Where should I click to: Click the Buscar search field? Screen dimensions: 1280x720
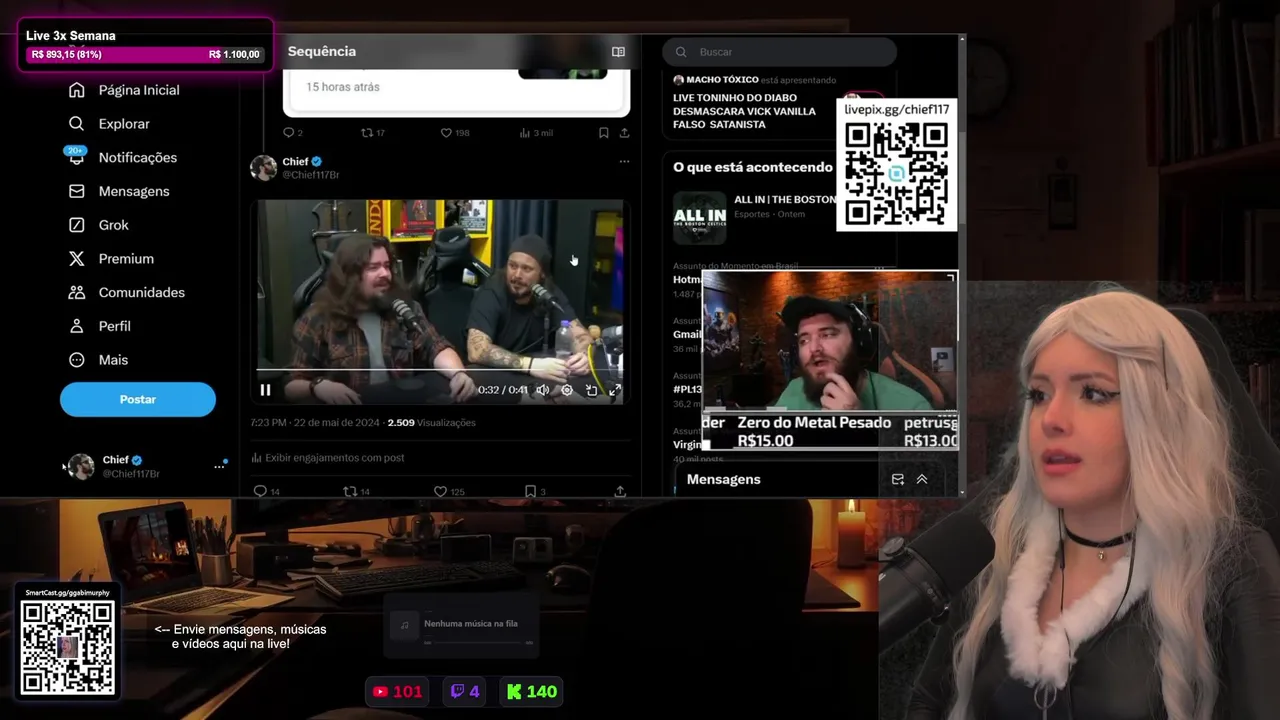pyautogui.click(x=780, y=52)
